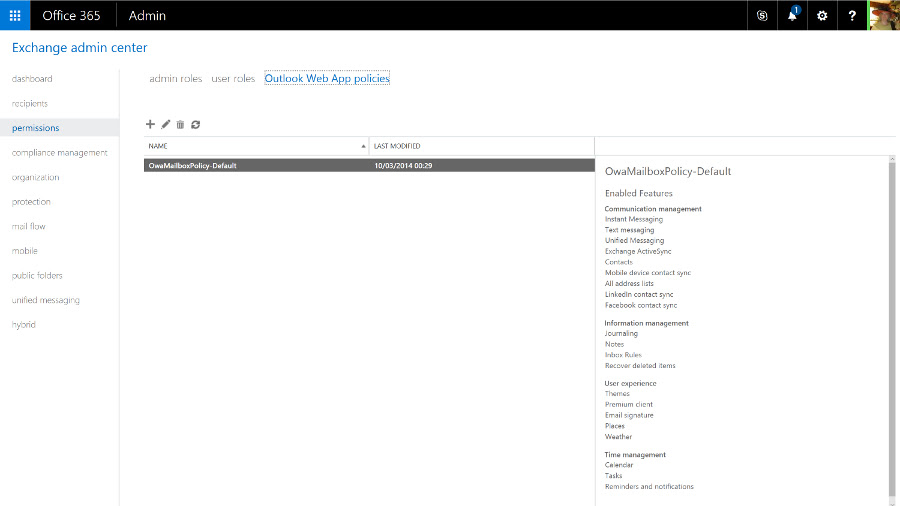Click Calendar feature text
This screenshot has width=900, height=506.
(619, 465)
